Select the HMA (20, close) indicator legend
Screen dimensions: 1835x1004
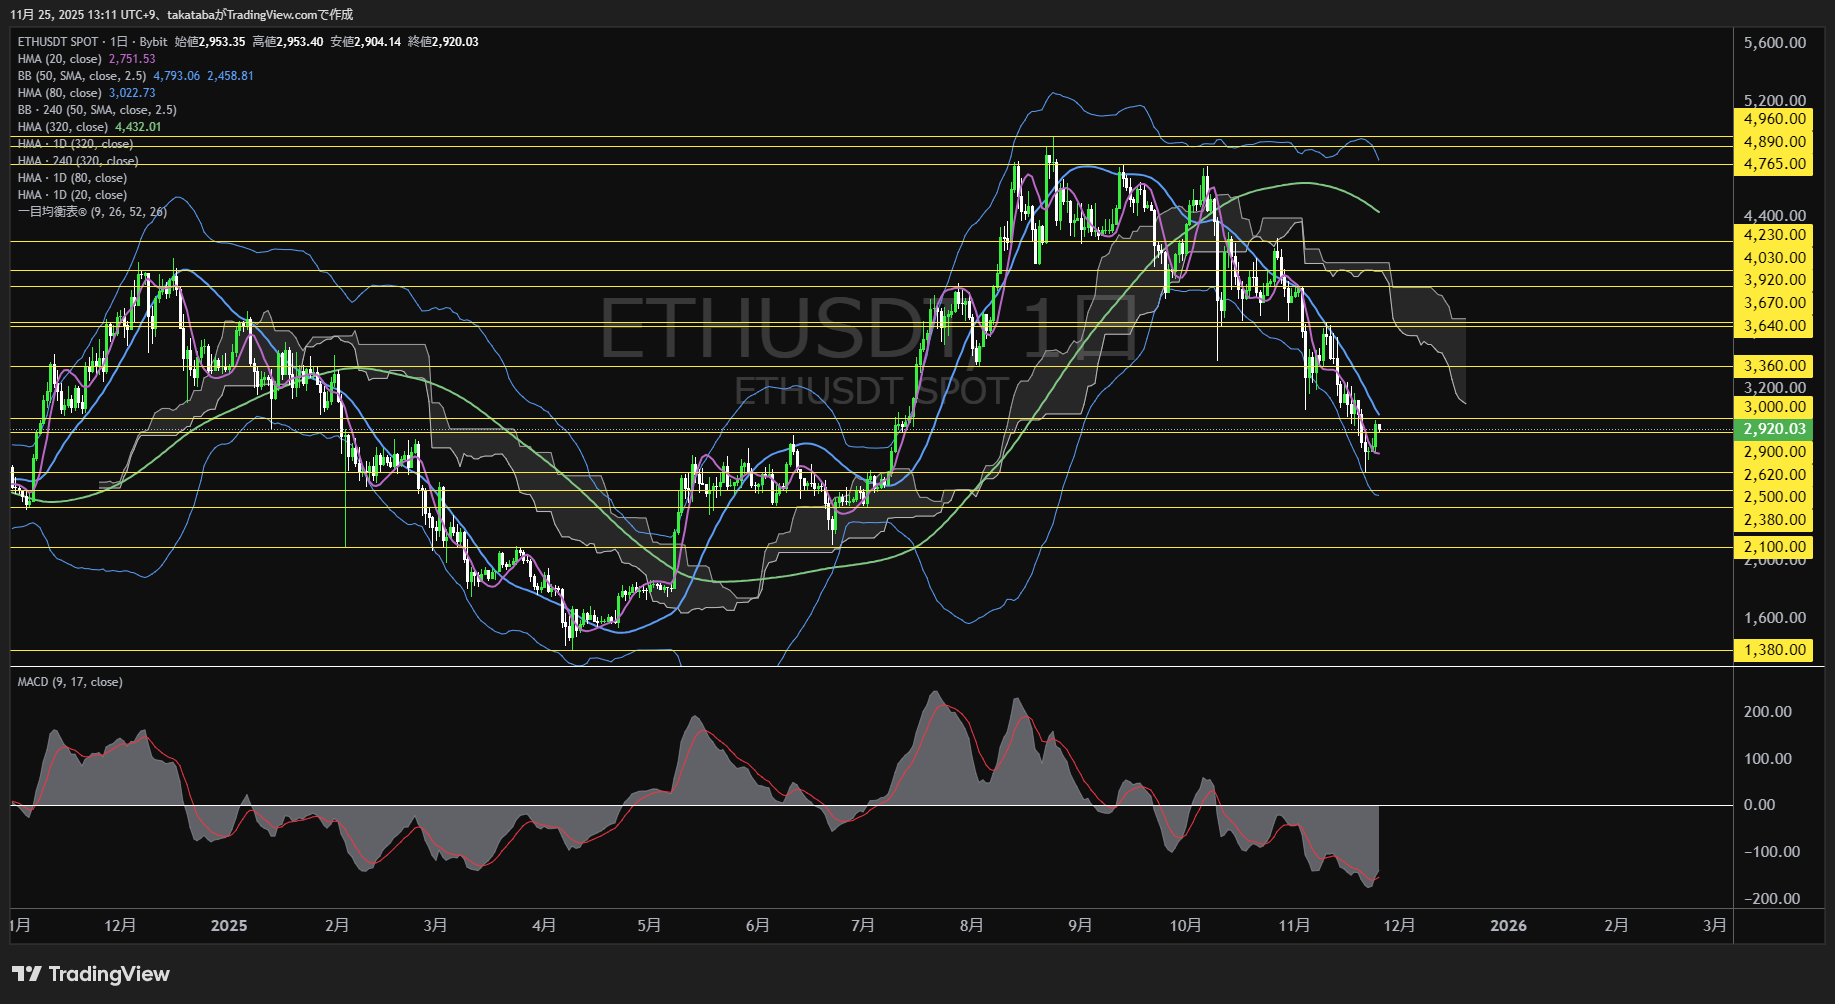[60, 59]
